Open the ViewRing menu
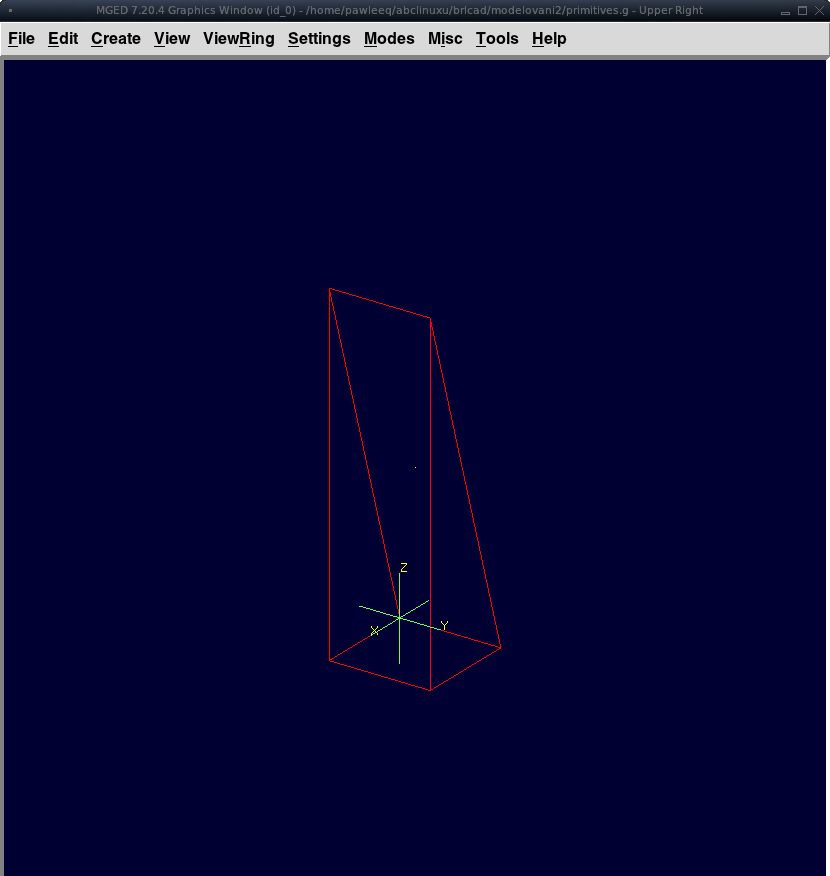This screenshot has height=876, width=830. (238, 39)
